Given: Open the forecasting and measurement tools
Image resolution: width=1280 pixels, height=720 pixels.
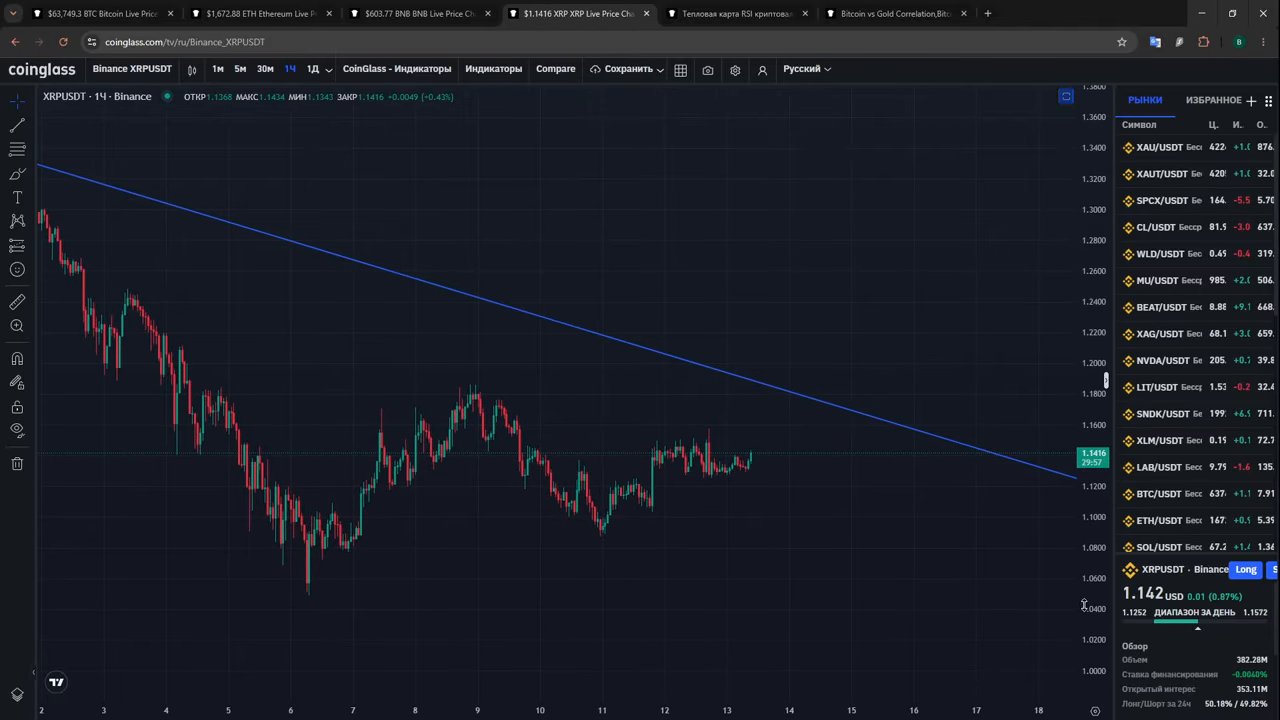Looking at the screenshot, I should [x=17, y=245].
